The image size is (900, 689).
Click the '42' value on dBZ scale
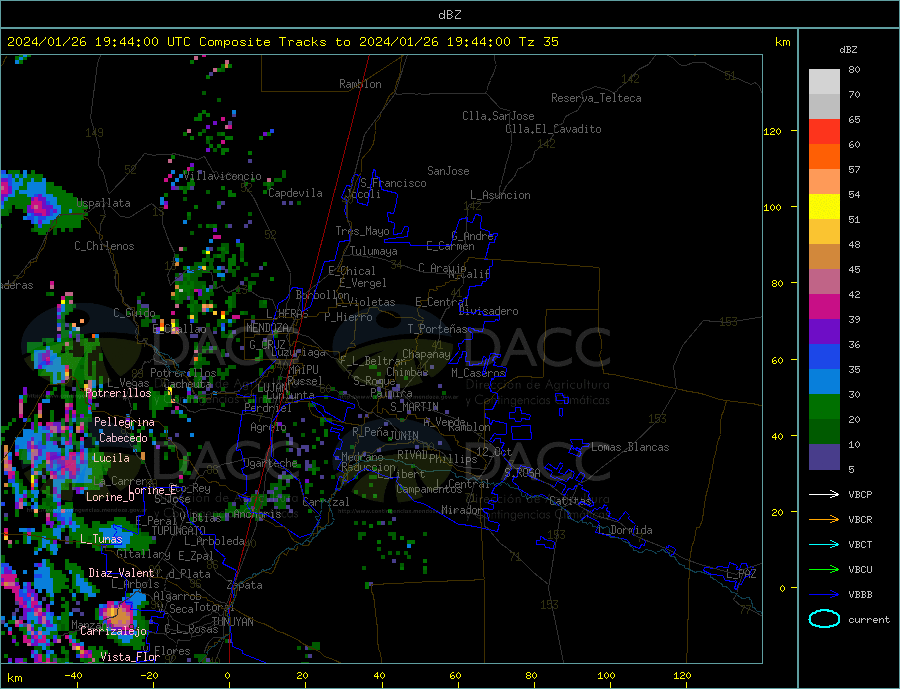[x=854, y=295]
